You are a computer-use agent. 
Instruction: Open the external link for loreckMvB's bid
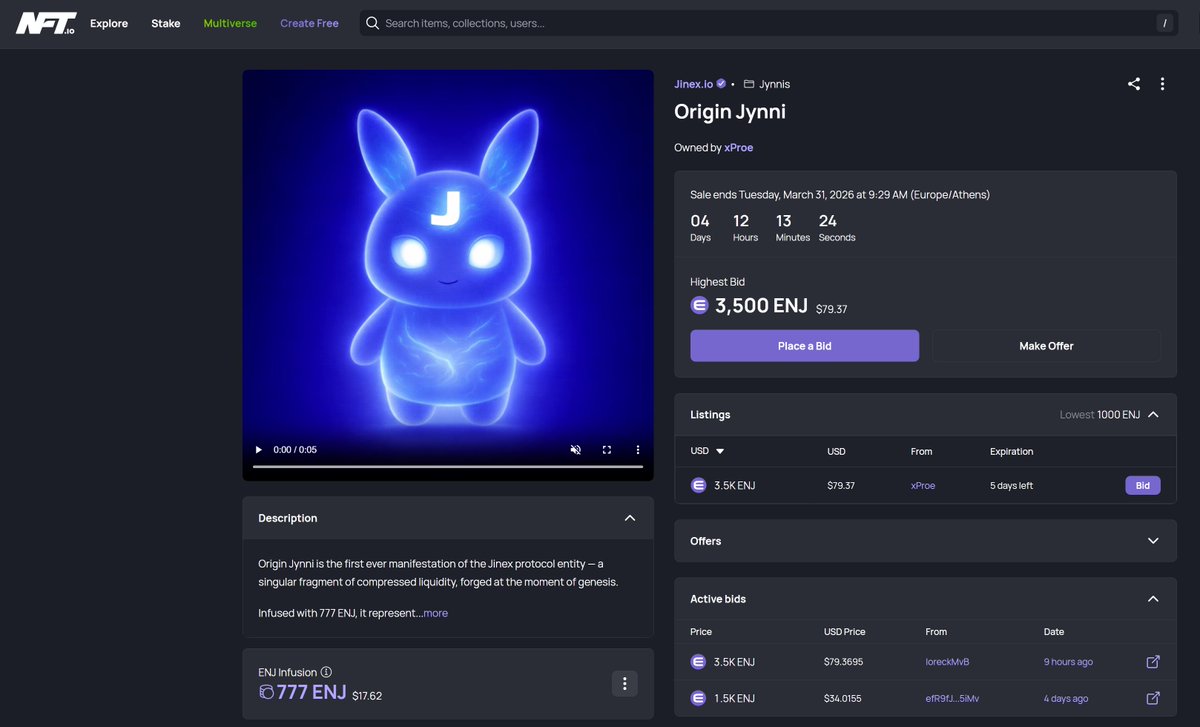point(1152,661)
